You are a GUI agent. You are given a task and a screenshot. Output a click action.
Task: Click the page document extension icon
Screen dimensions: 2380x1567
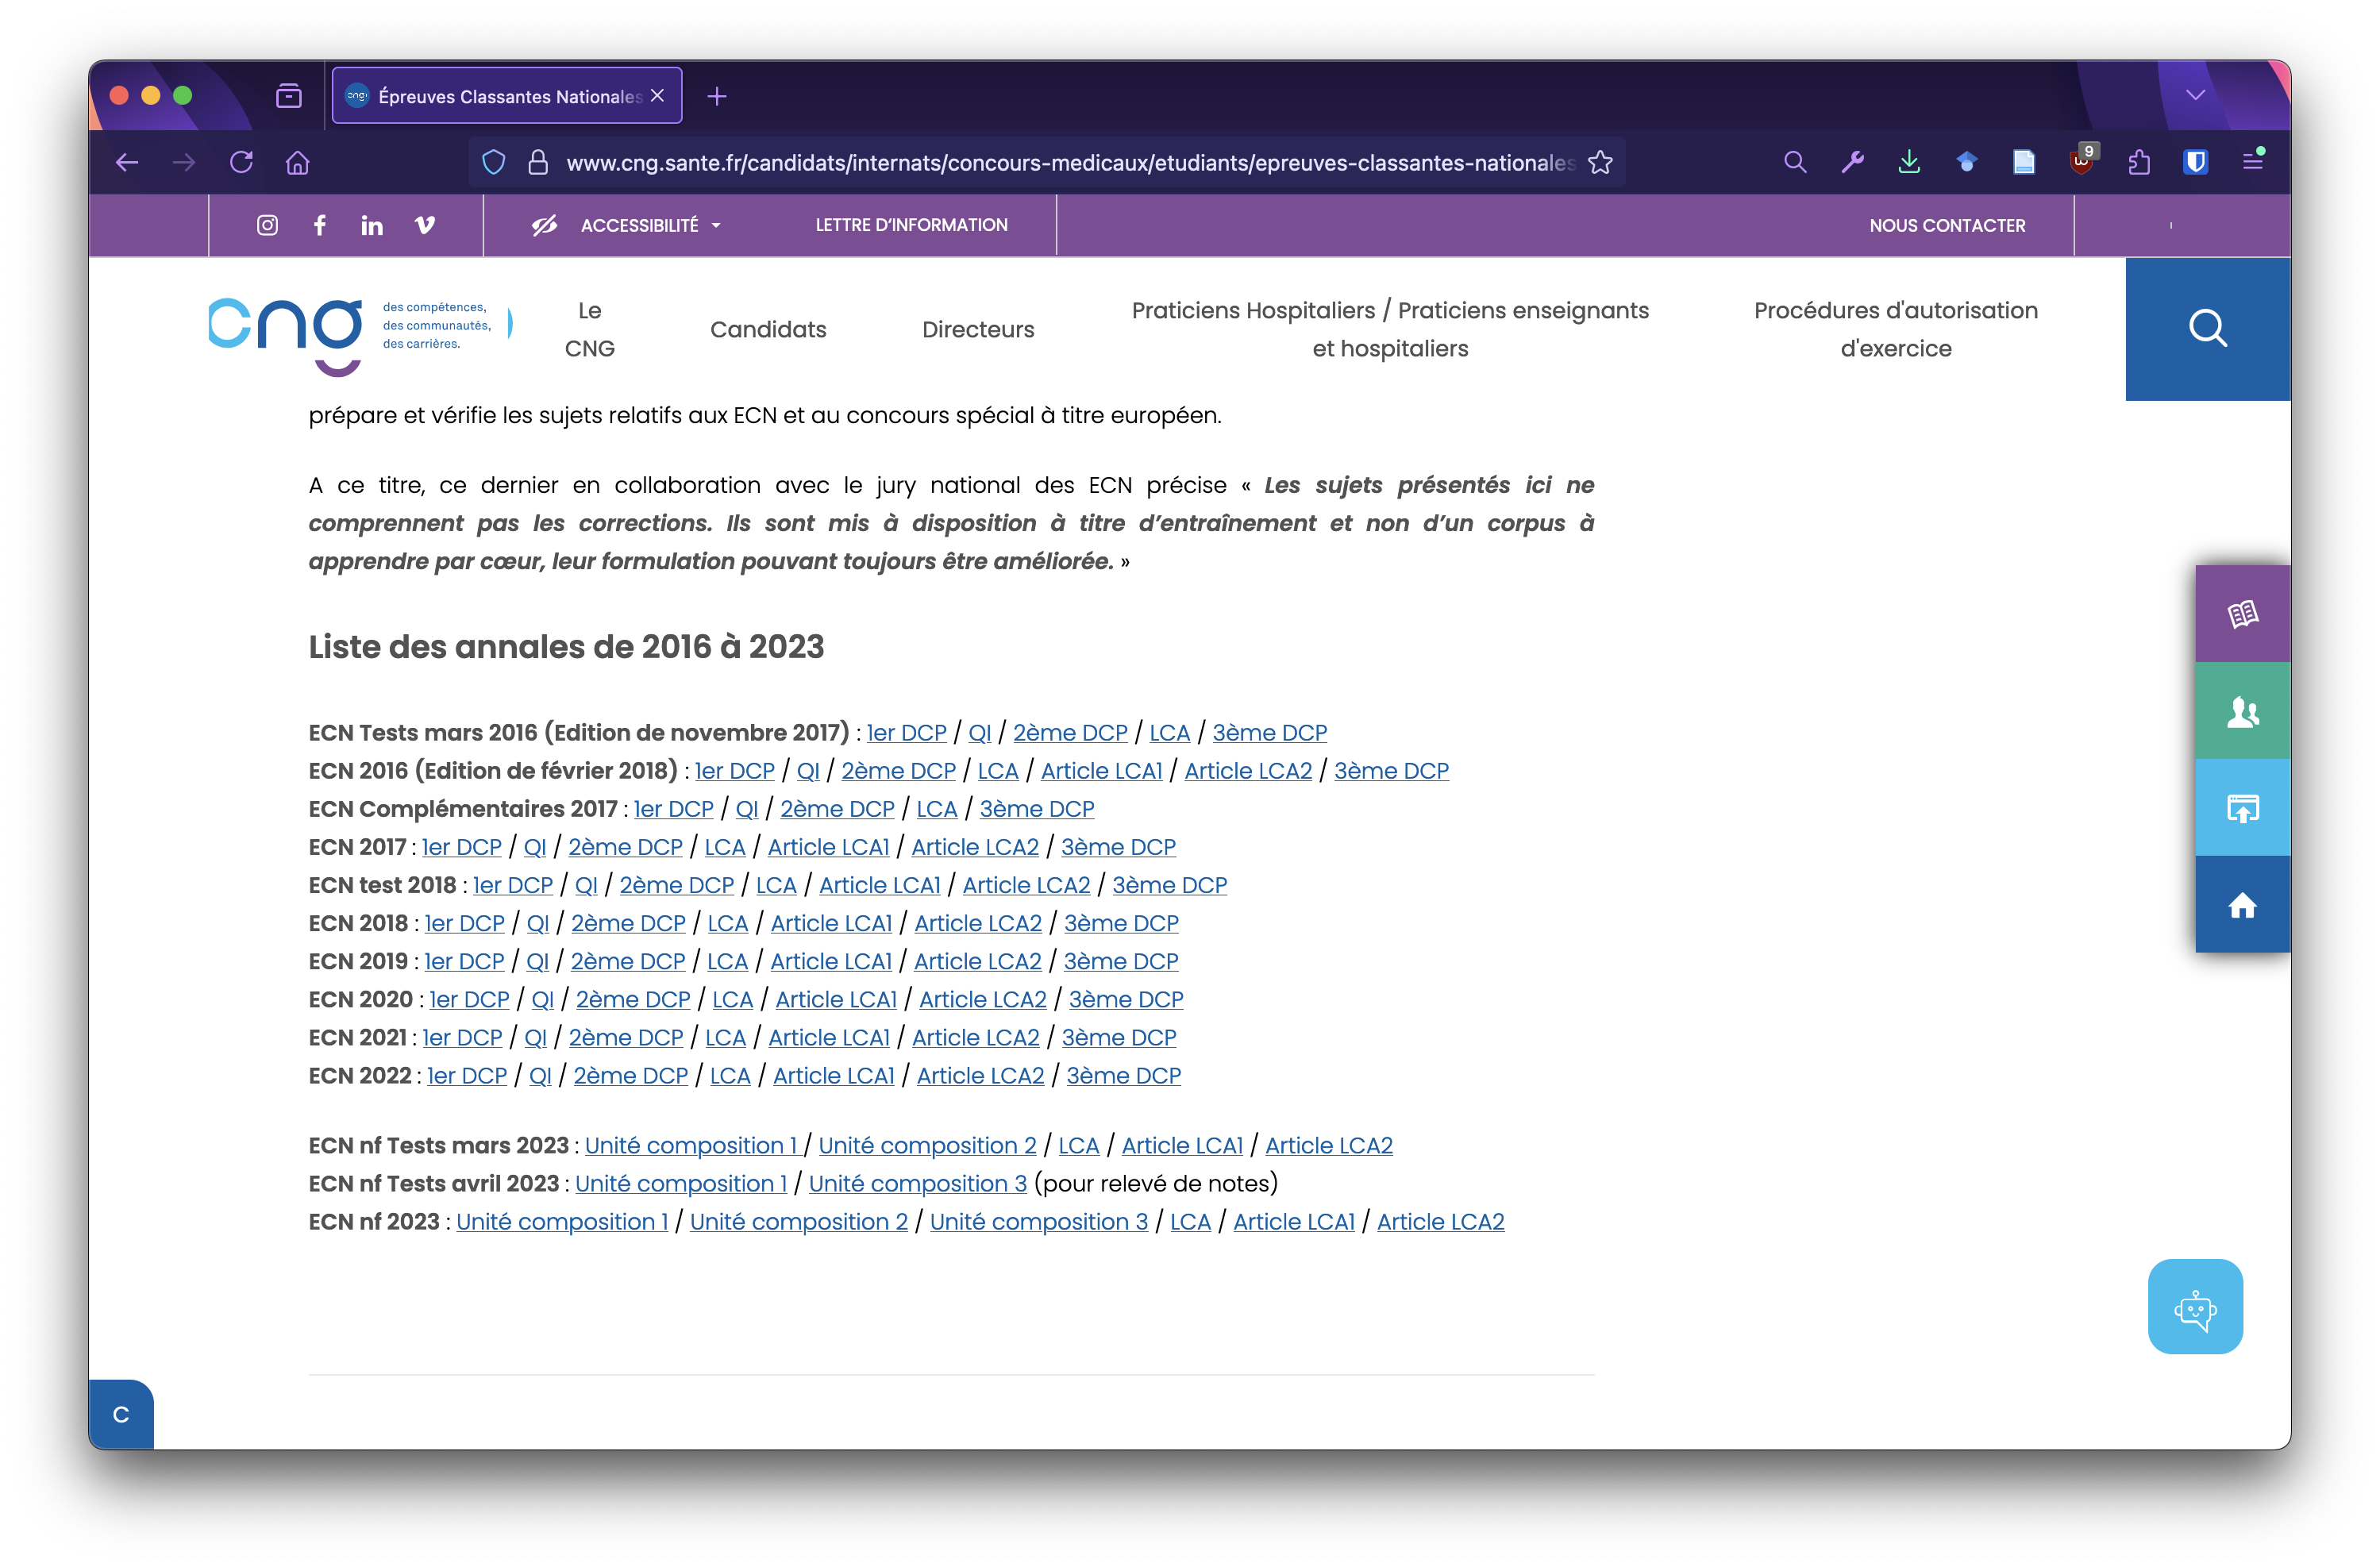pos(2024,162)
